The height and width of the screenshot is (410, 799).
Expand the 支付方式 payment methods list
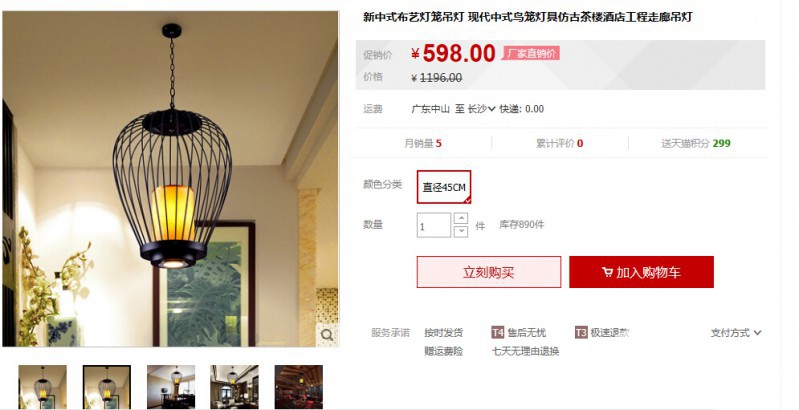736,333
